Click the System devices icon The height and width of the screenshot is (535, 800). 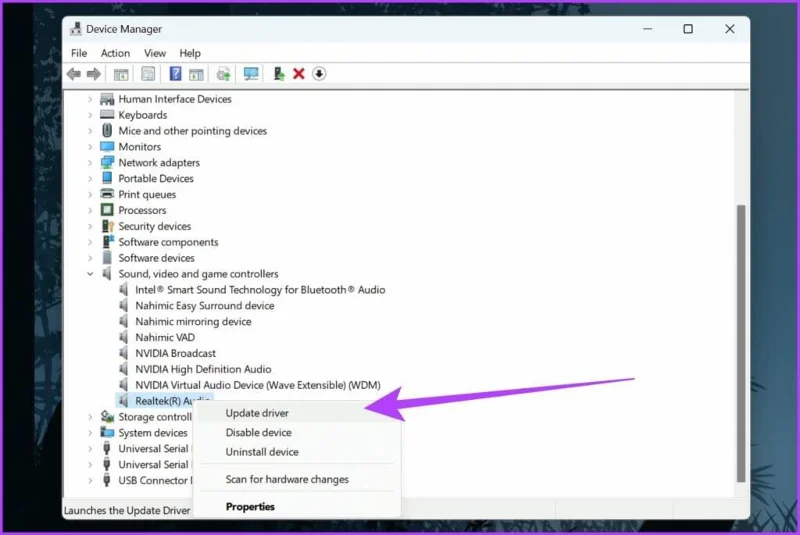[x=107, y=432]
